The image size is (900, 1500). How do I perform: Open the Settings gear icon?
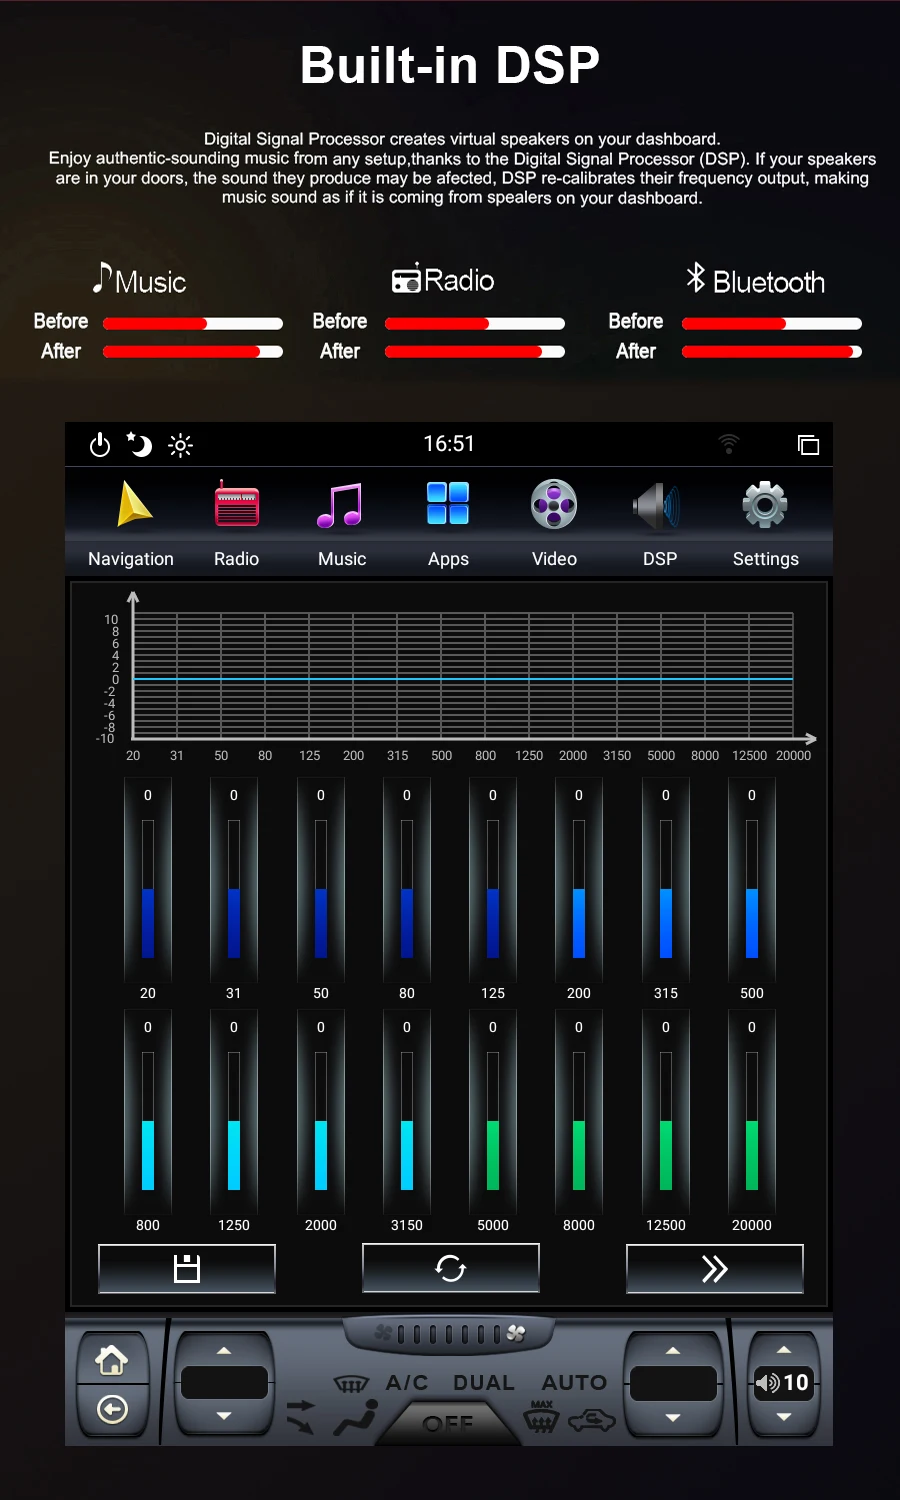coord(765,504)
